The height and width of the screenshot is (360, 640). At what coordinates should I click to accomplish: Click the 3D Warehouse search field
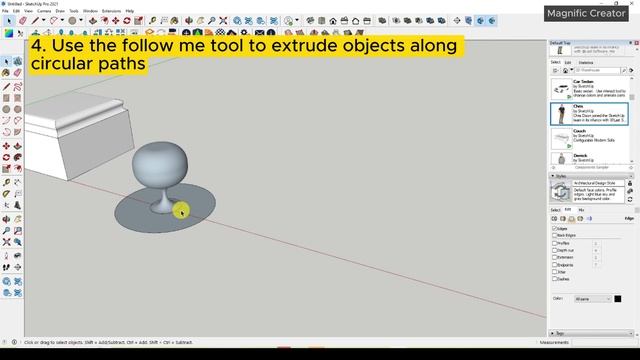pyautogui.click(x=597, y=71)
